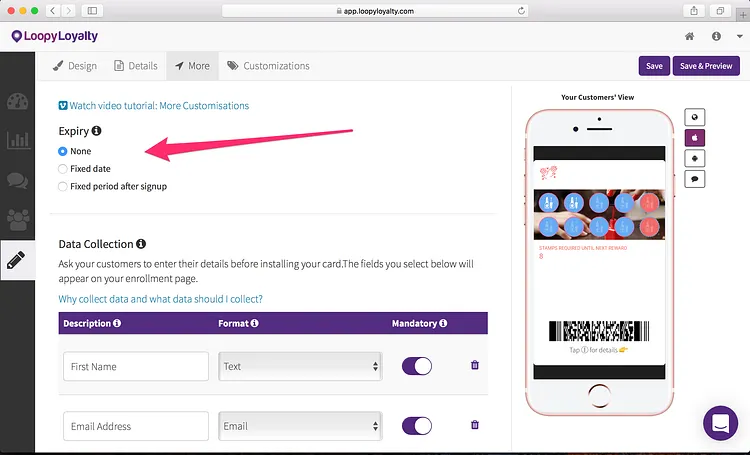Switch preview to web globe view

(695, 117)
